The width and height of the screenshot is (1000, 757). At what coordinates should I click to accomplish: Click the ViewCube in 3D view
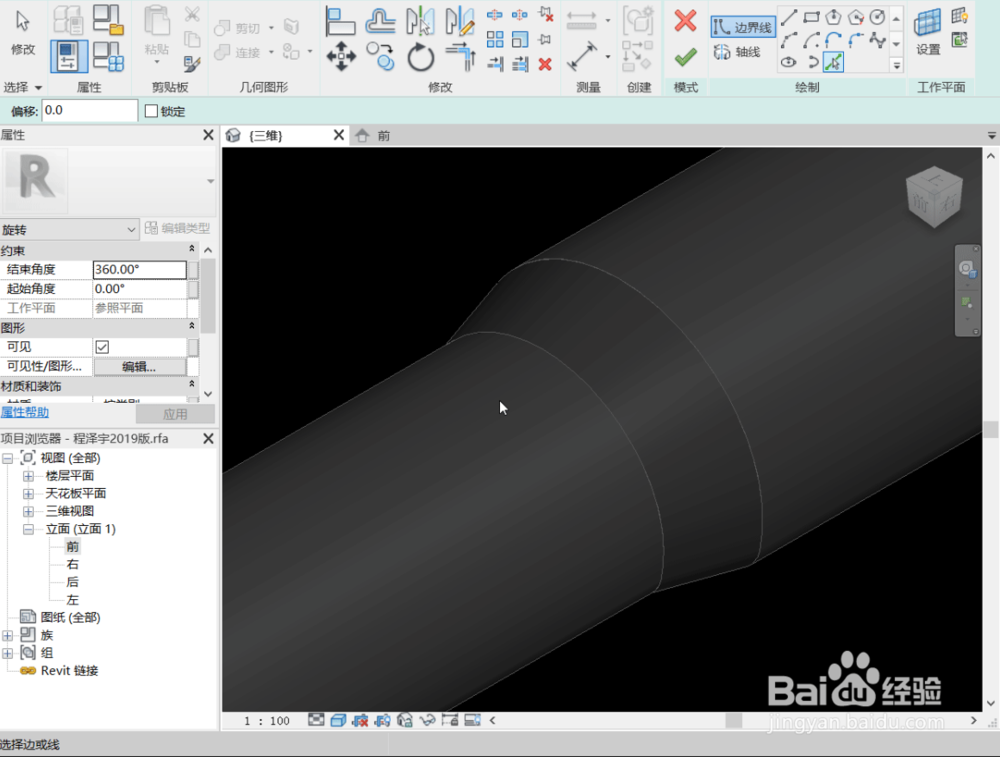934,196
